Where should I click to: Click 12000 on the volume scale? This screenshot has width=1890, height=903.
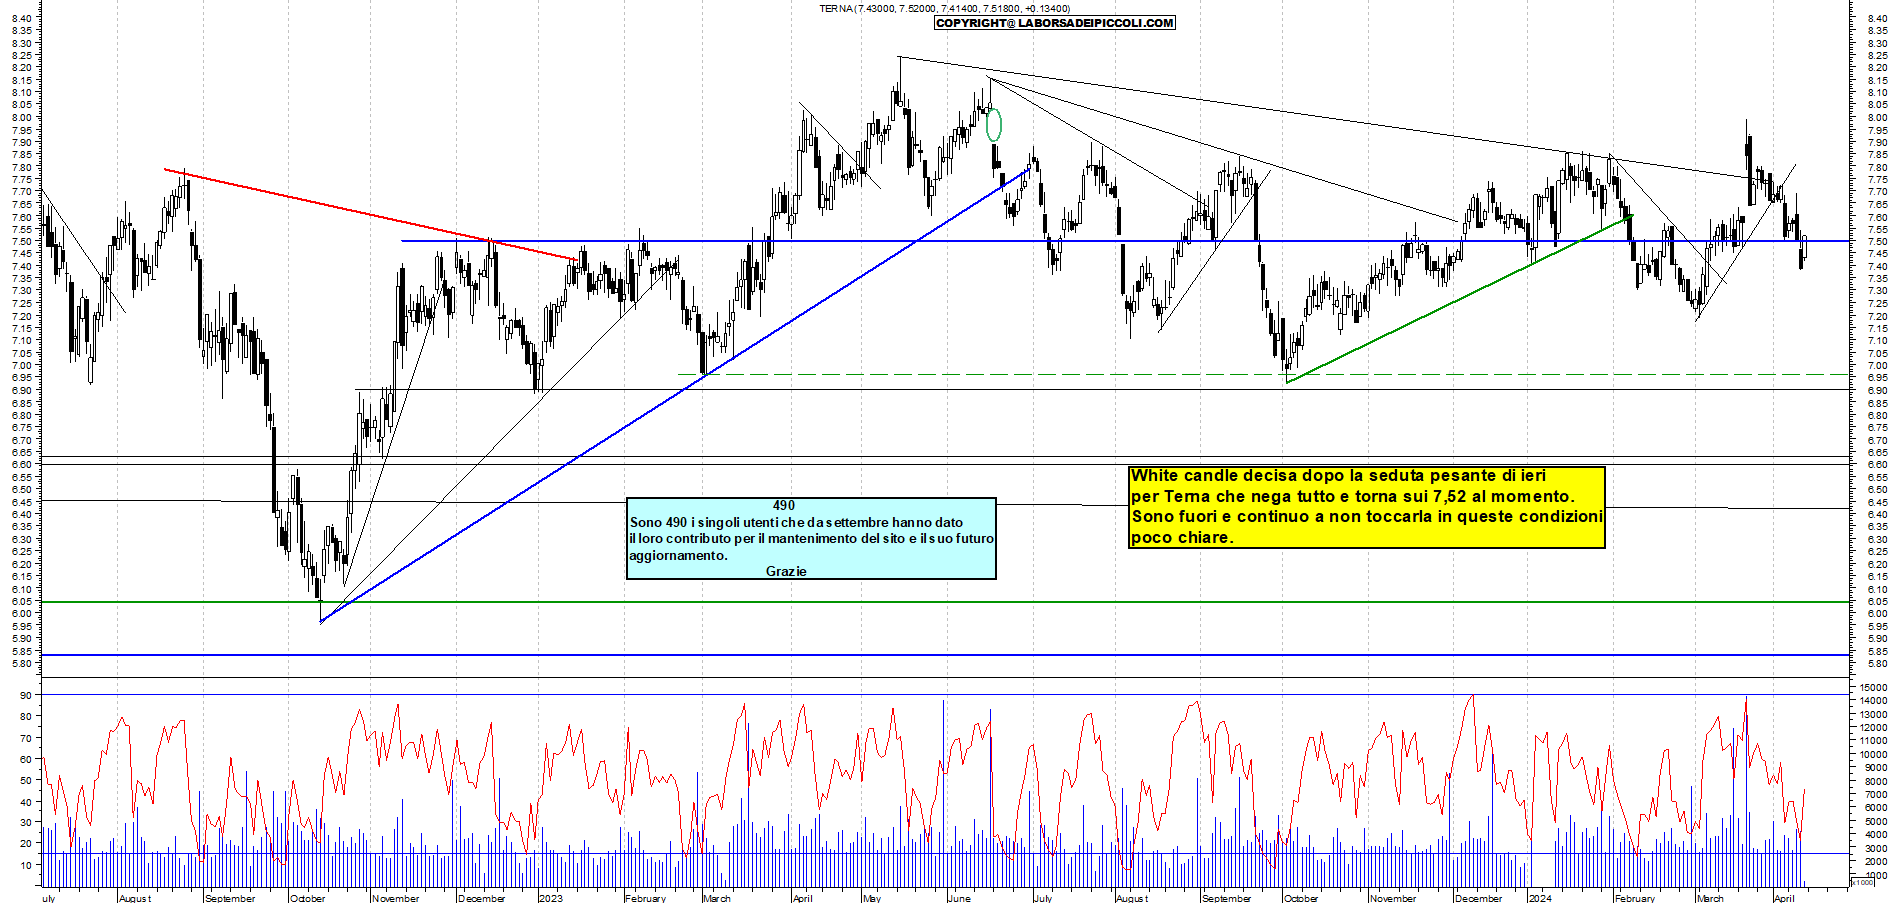pyautogui.click(x=1873, y=728)
